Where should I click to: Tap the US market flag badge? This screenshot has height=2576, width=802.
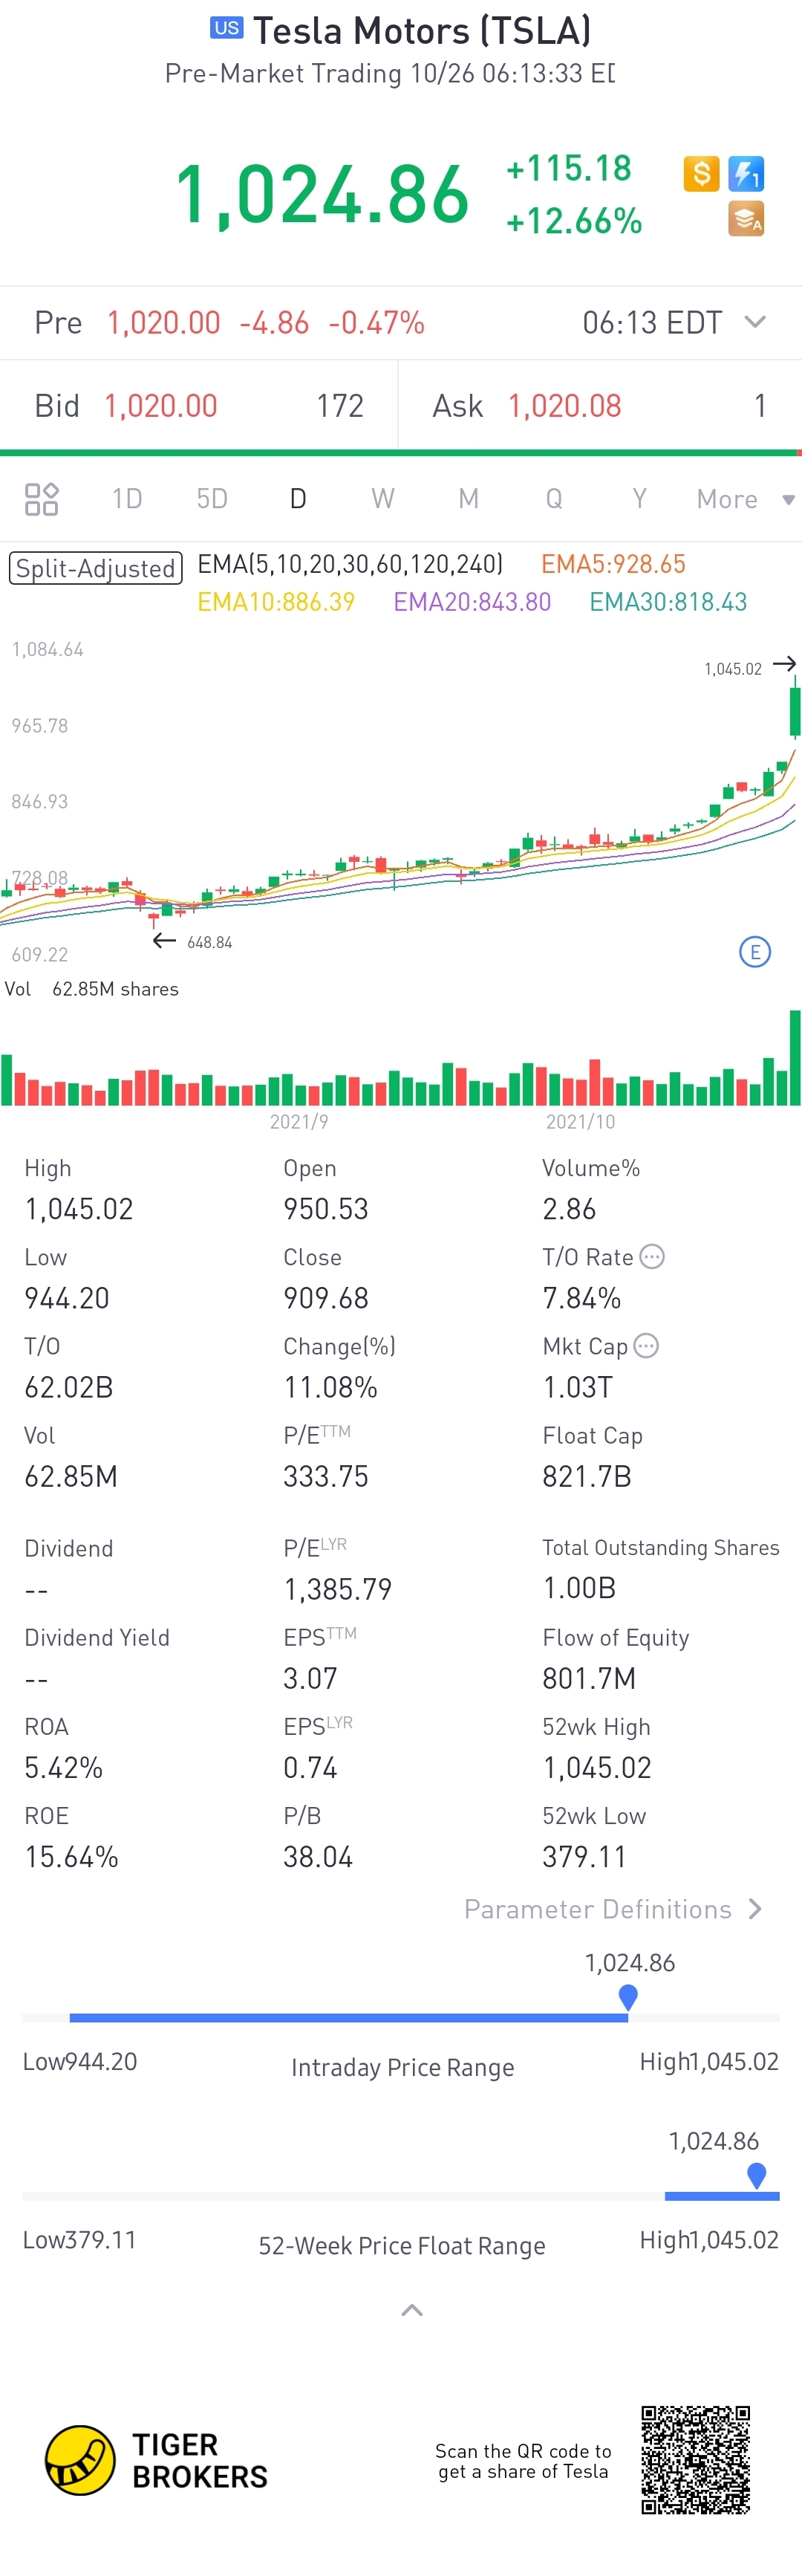[227, 28]
